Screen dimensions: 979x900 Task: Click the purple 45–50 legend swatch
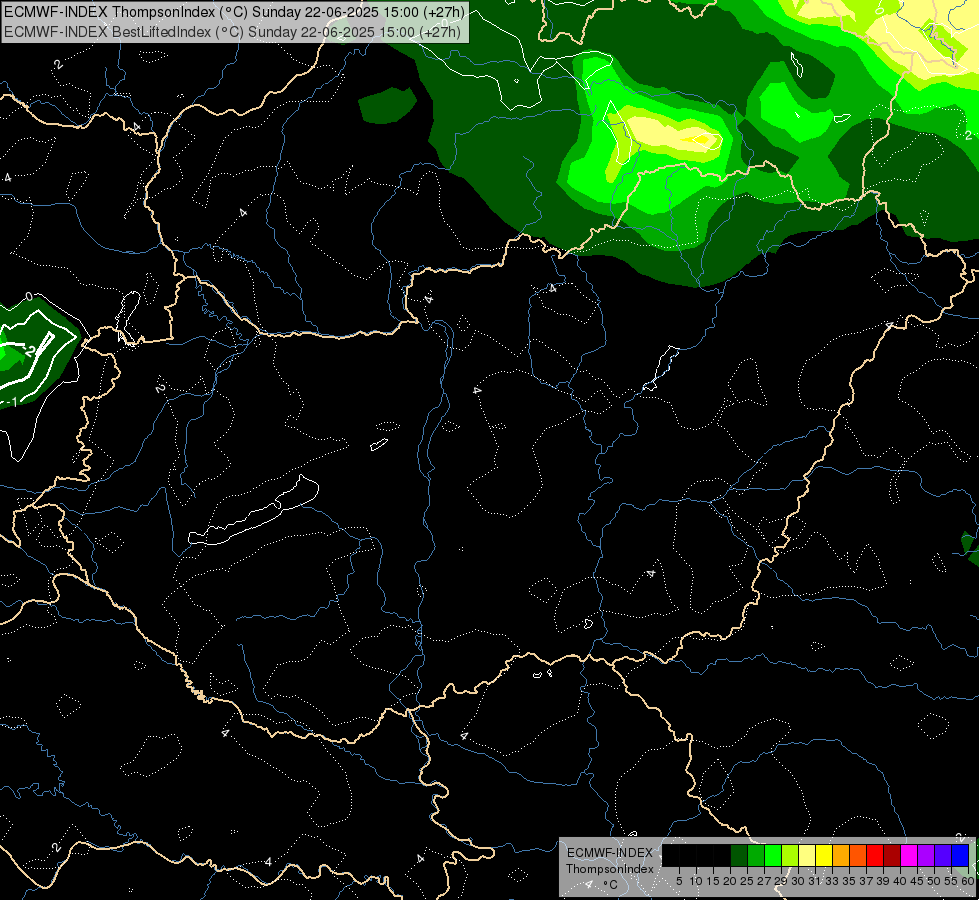tap(926, 855)
